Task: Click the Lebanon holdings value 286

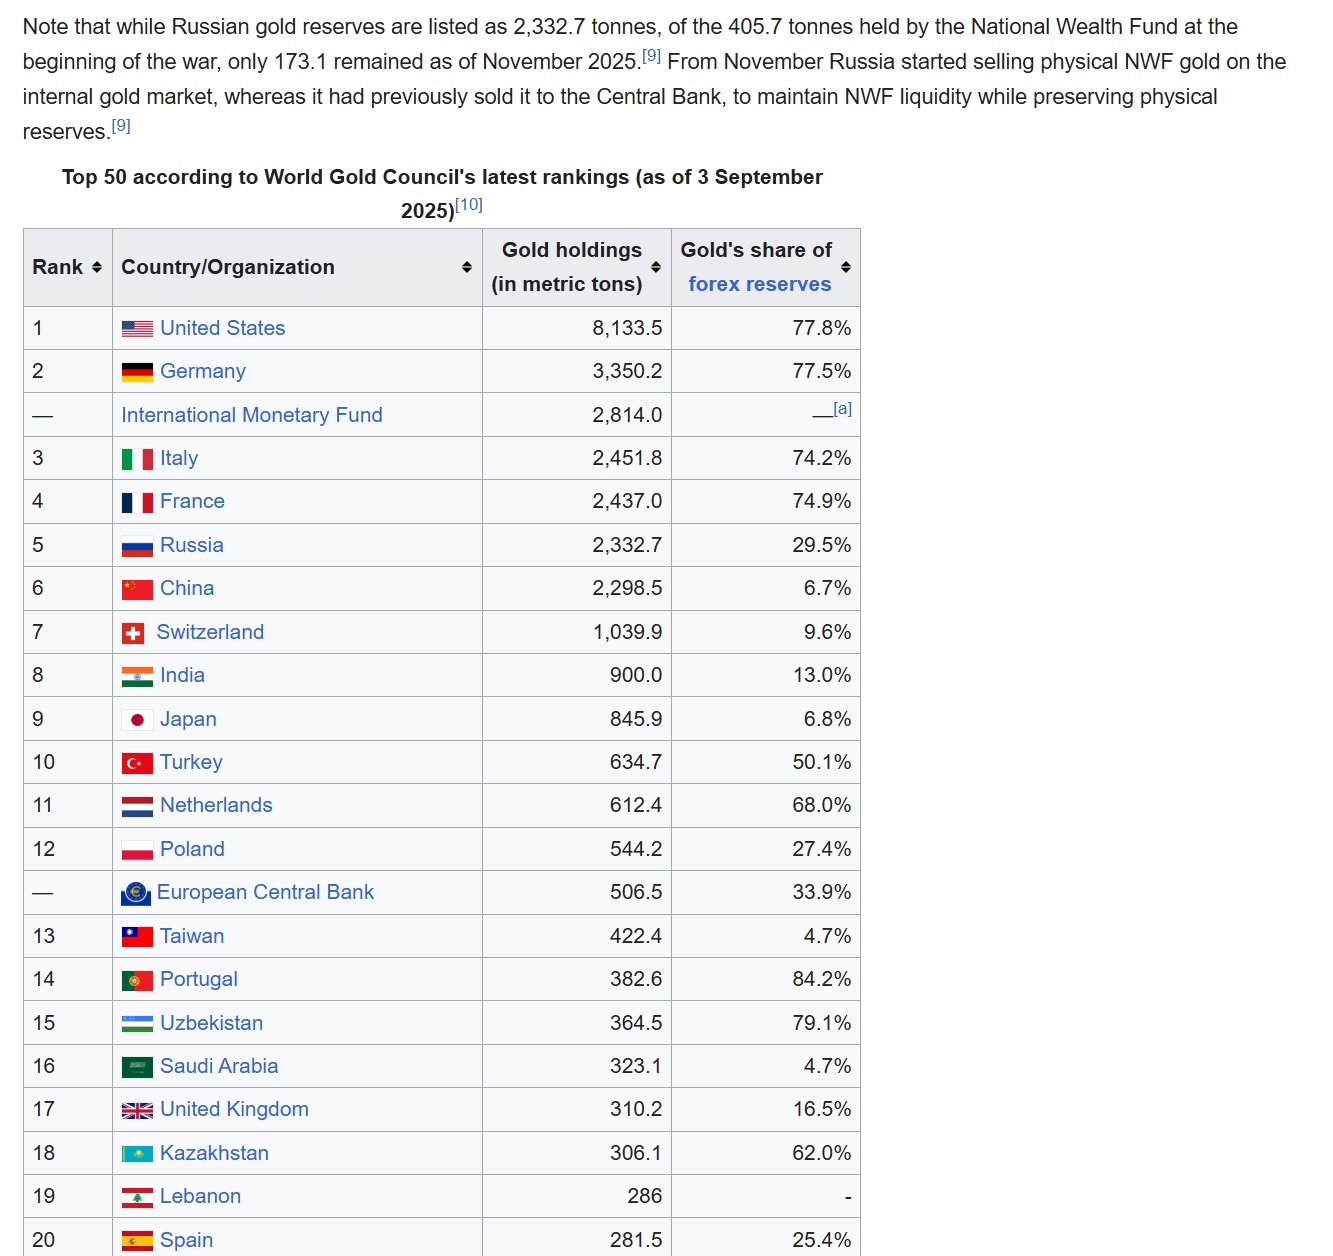Action: [645, 1196]
